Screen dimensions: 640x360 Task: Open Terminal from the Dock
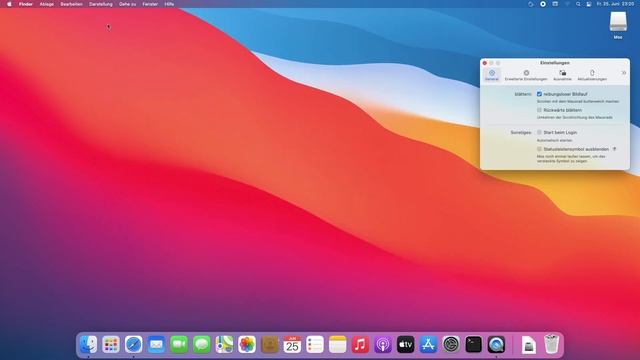point(473,344)
